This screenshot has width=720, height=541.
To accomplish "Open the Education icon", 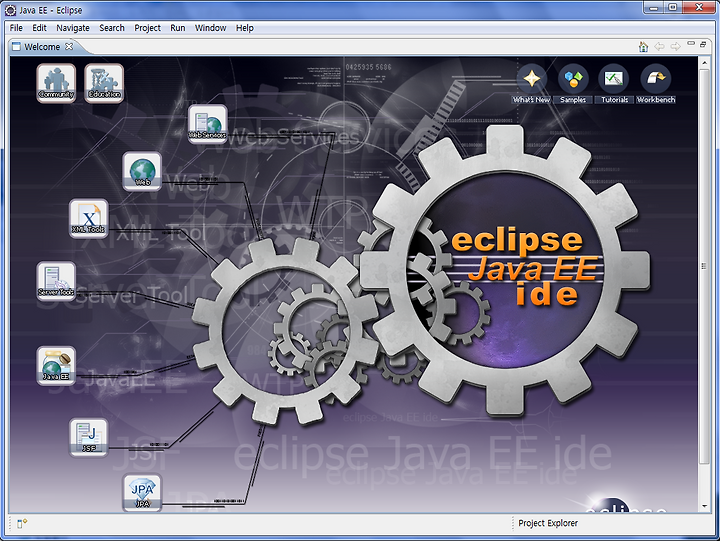I will [104, 83].
